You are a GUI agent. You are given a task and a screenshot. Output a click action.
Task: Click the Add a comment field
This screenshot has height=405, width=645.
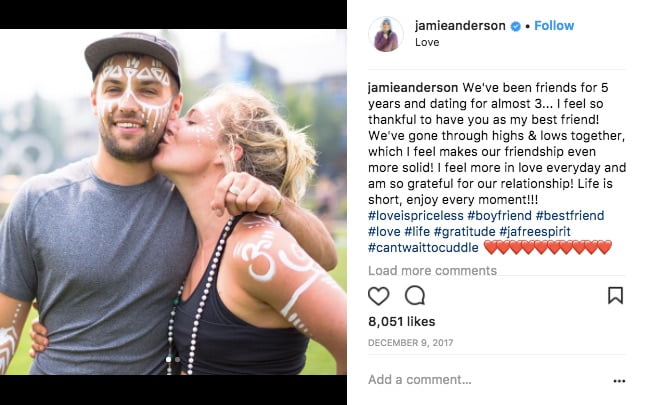(x=485, y=380)
